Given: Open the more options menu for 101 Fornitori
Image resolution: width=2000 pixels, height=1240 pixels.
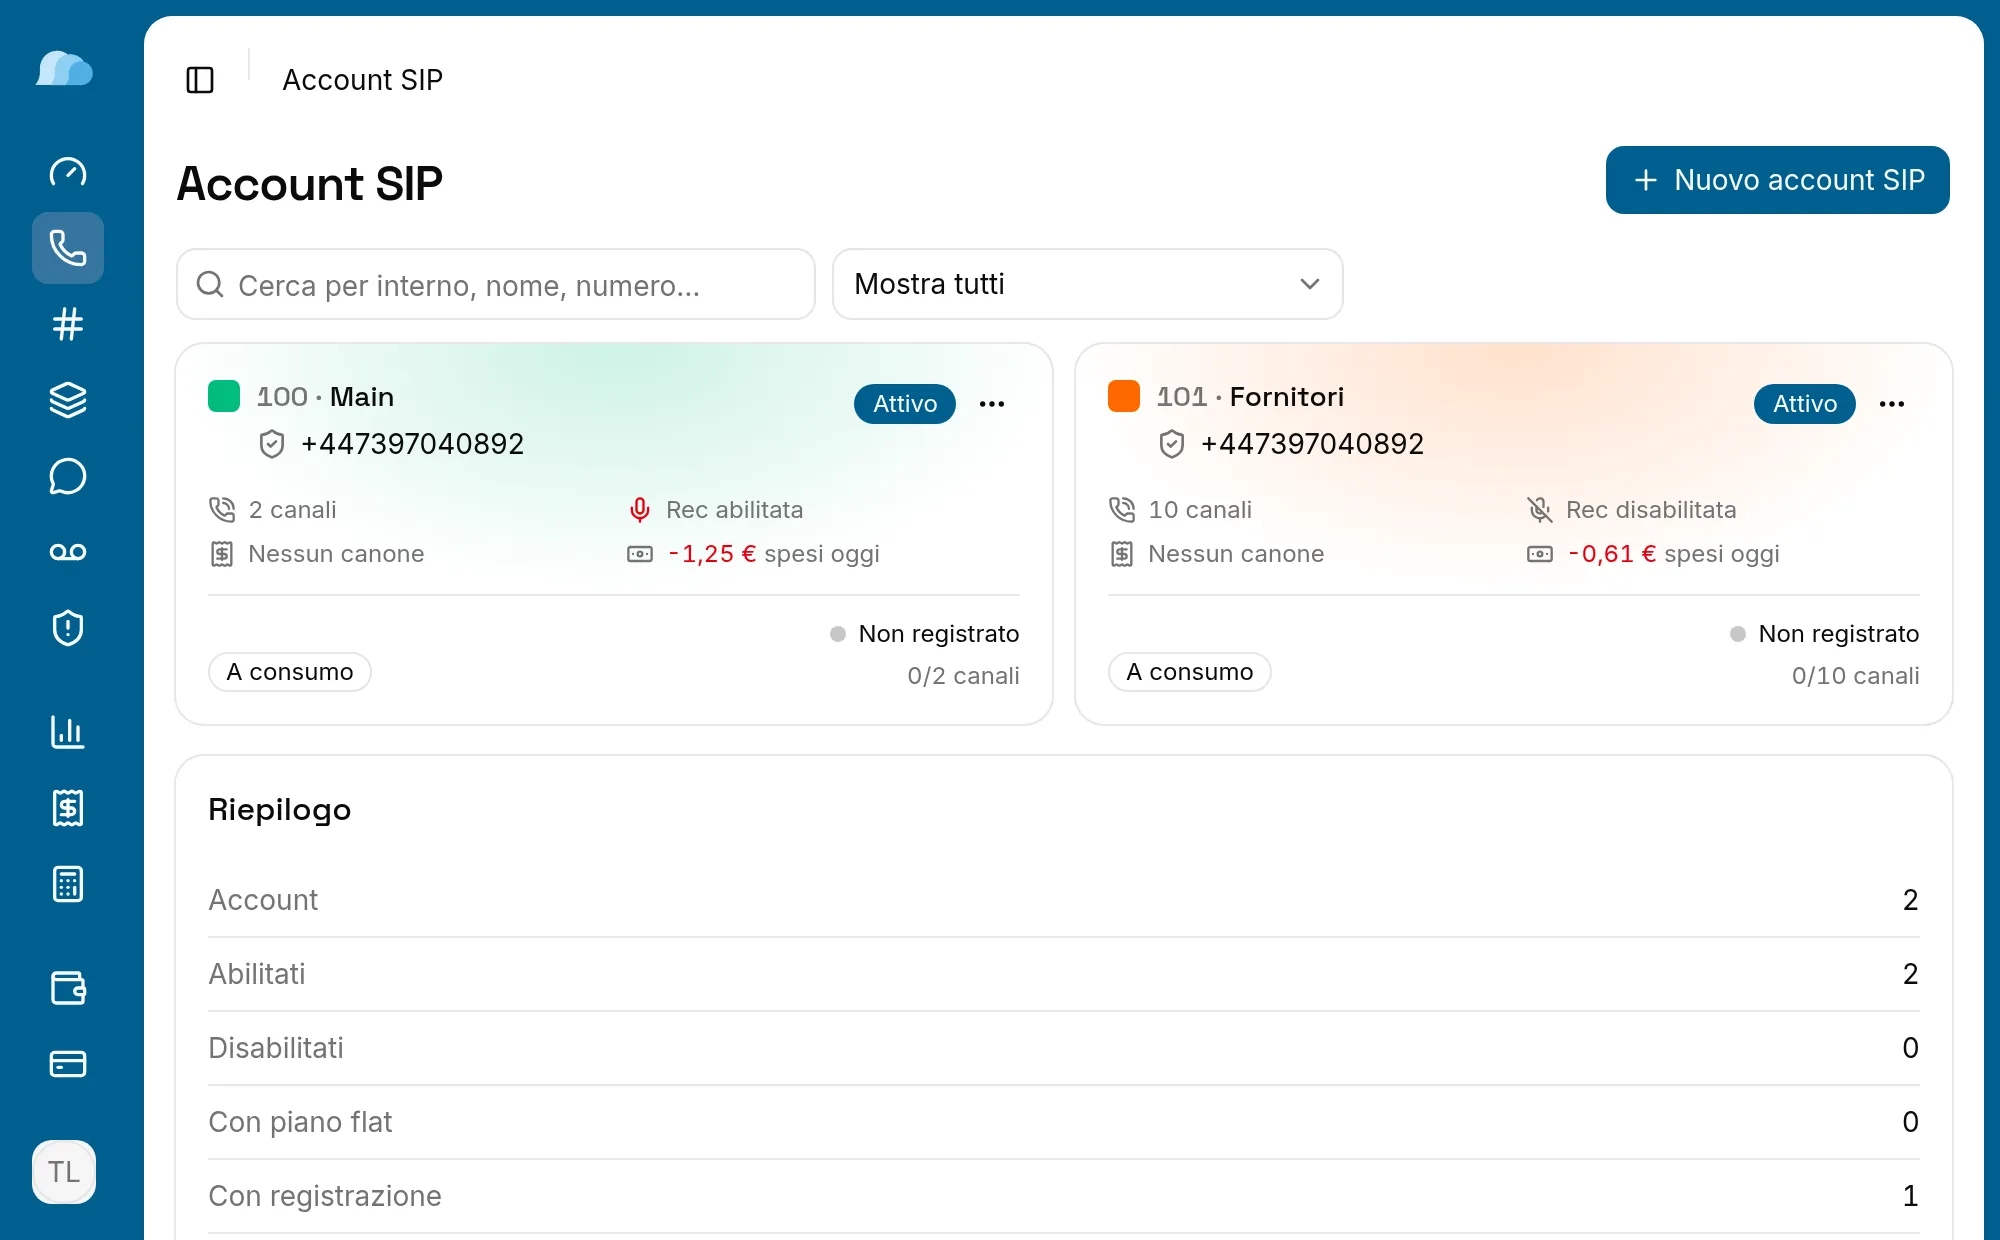Looking at the screenshot, I should click(x=1892, y=404).
